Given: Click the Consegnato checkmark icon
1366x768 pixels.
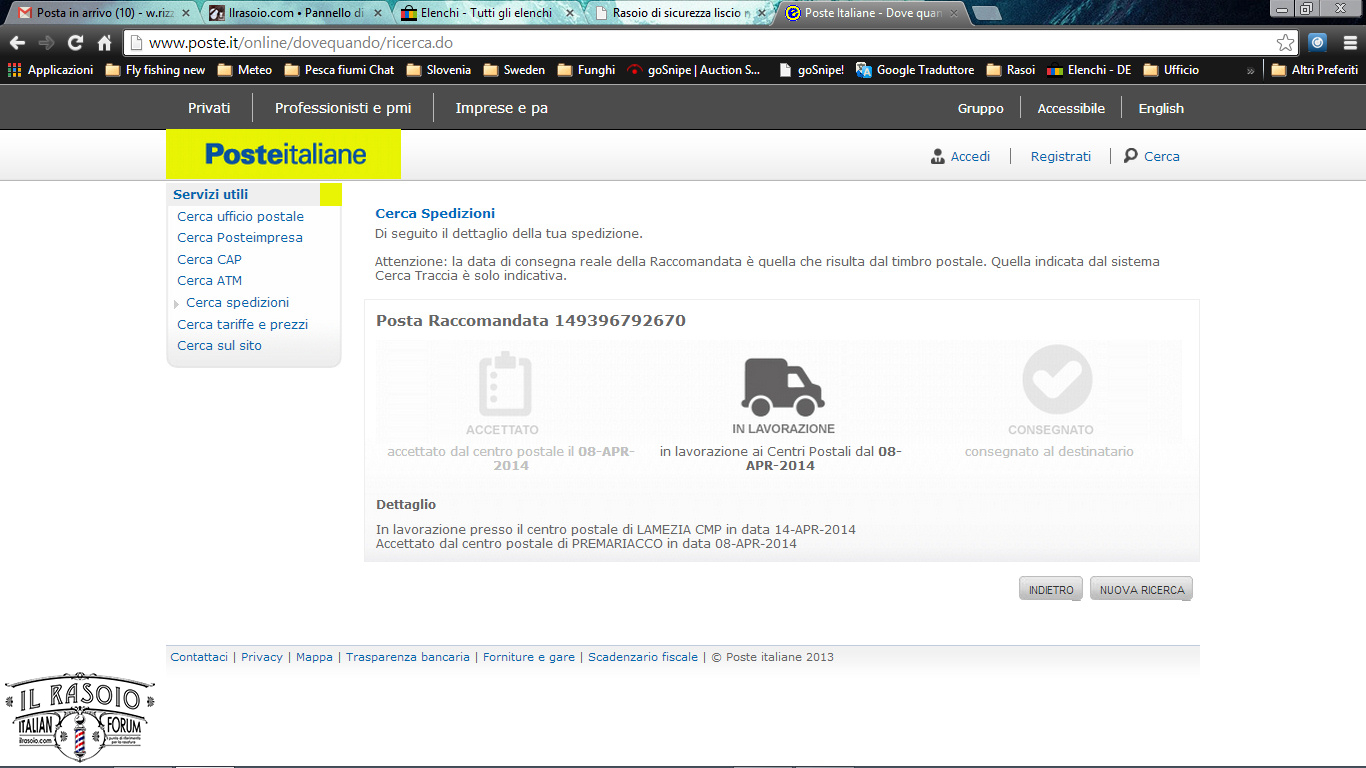Looking at the screenshot, I should (x=1057, y=380).
